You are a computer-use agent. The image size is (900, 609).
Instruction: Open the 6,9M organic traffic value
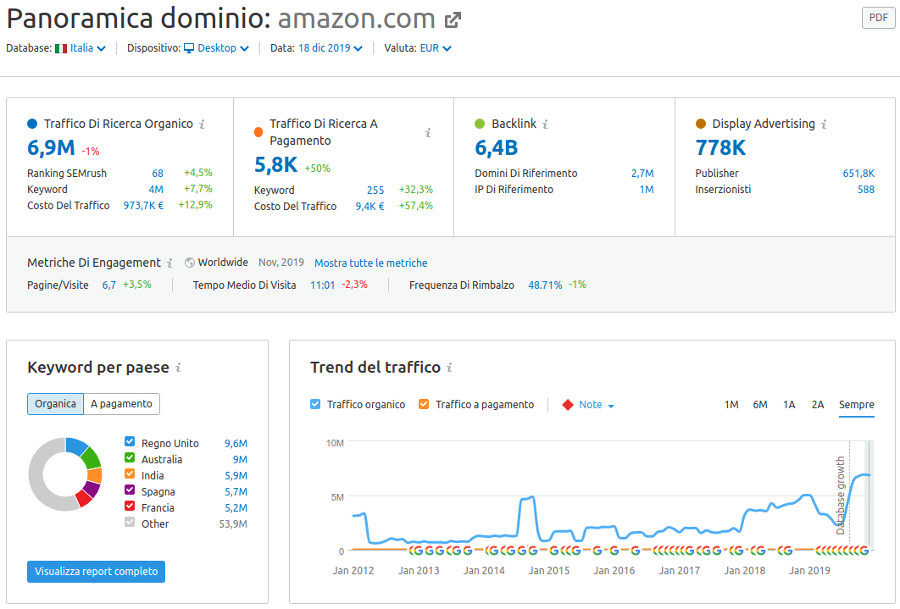[x=51, y=148]
